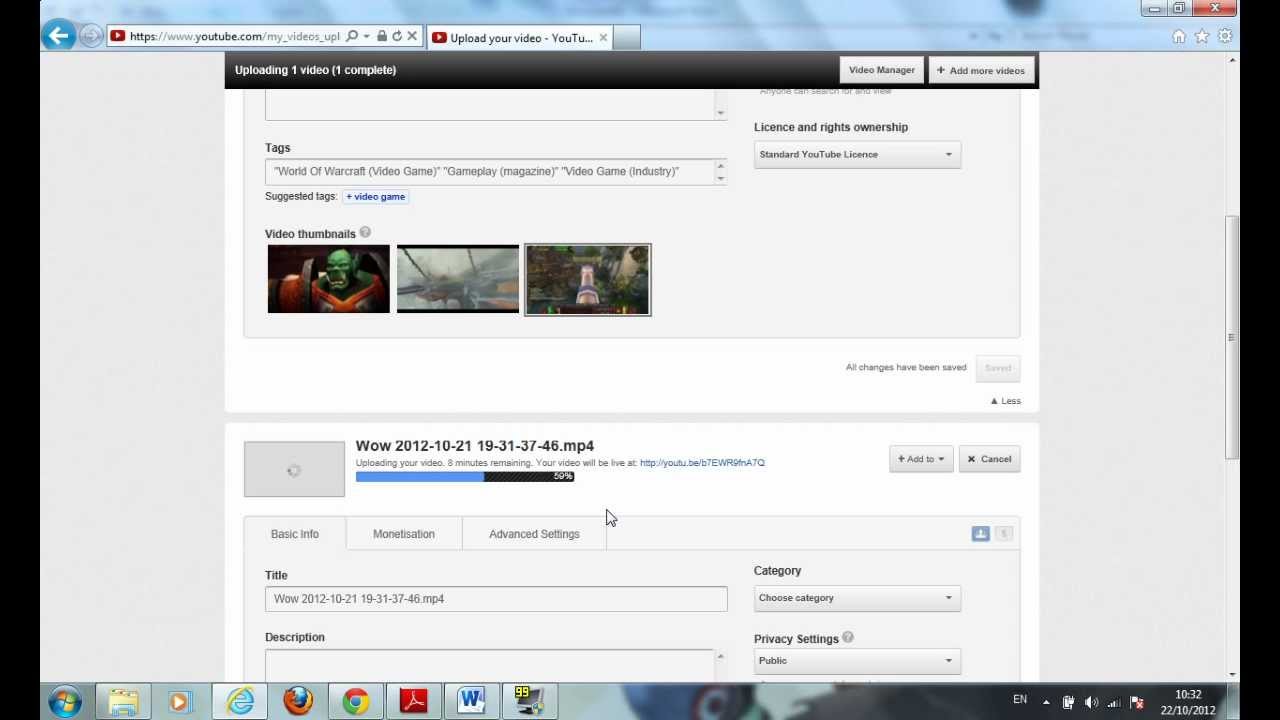The height and width of the screenshot is (720, 1280).
Task: Launch Google Chrome from taskbar
Action: coord(356,701)
